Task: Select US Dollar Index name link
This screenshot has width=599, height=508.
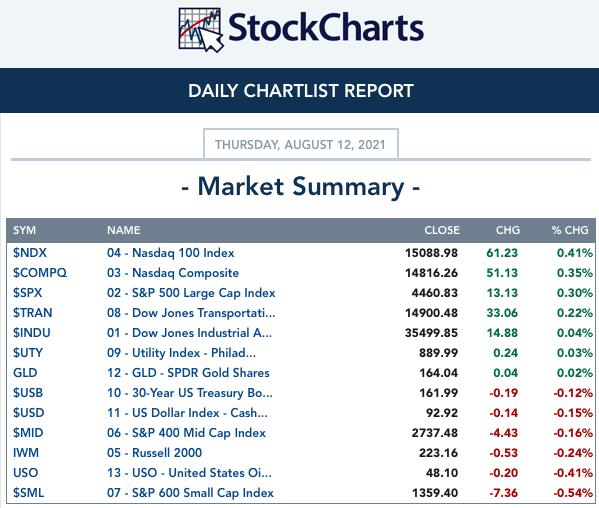Action: point(187,413)
